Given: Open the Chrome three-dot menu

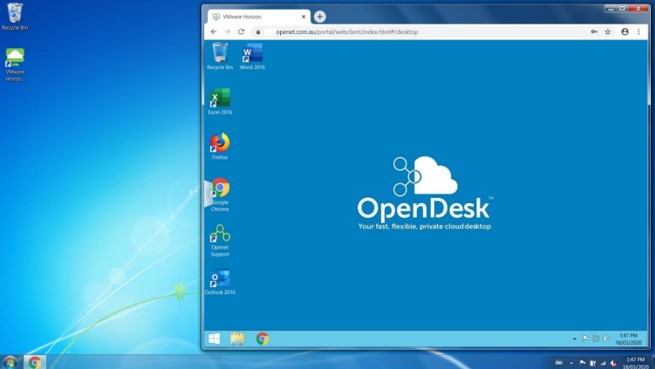Looking at the screenshot, I should 639,32.
